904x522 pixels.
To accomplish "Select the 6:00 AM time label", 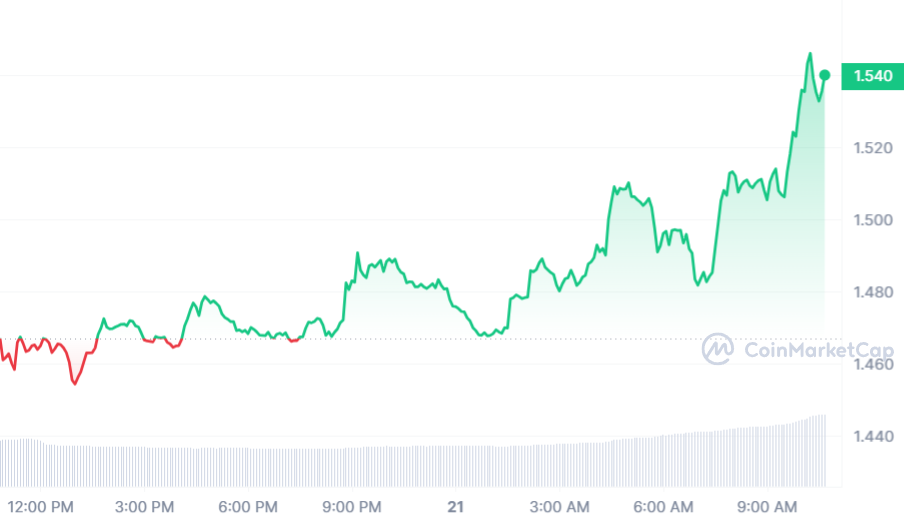I will coord(663,507).
